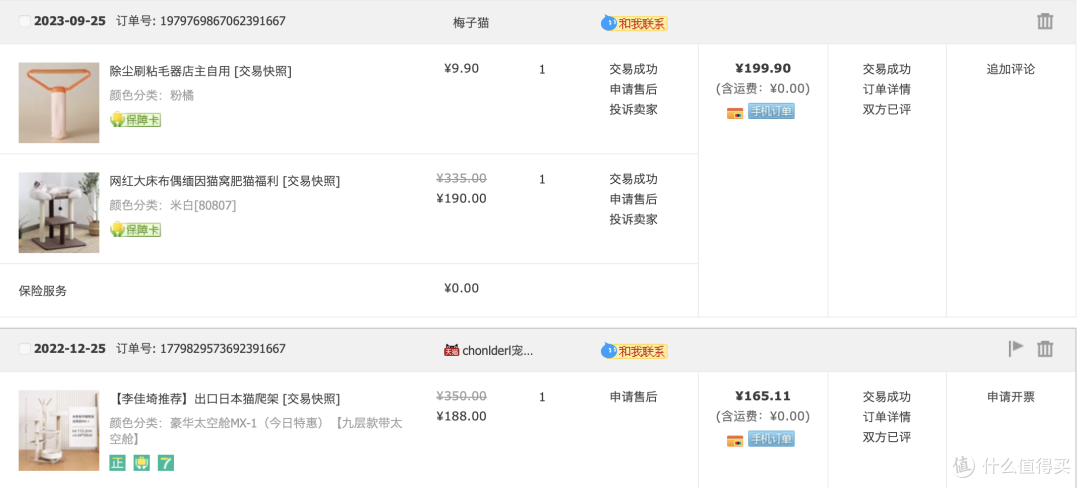Click 保障卡 badge under the 猫窝 item

tap(136, 230)
